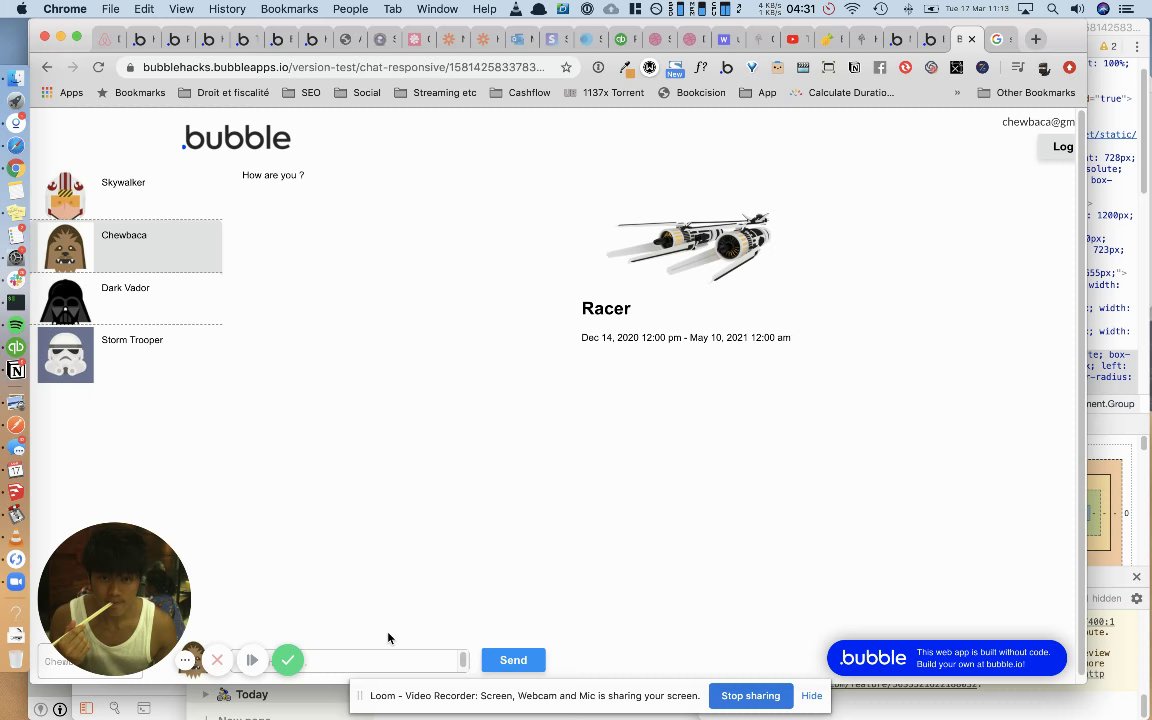The image size is (1152, 720).
Task: Open the Bookmarks menu
Action: point(289,9)
